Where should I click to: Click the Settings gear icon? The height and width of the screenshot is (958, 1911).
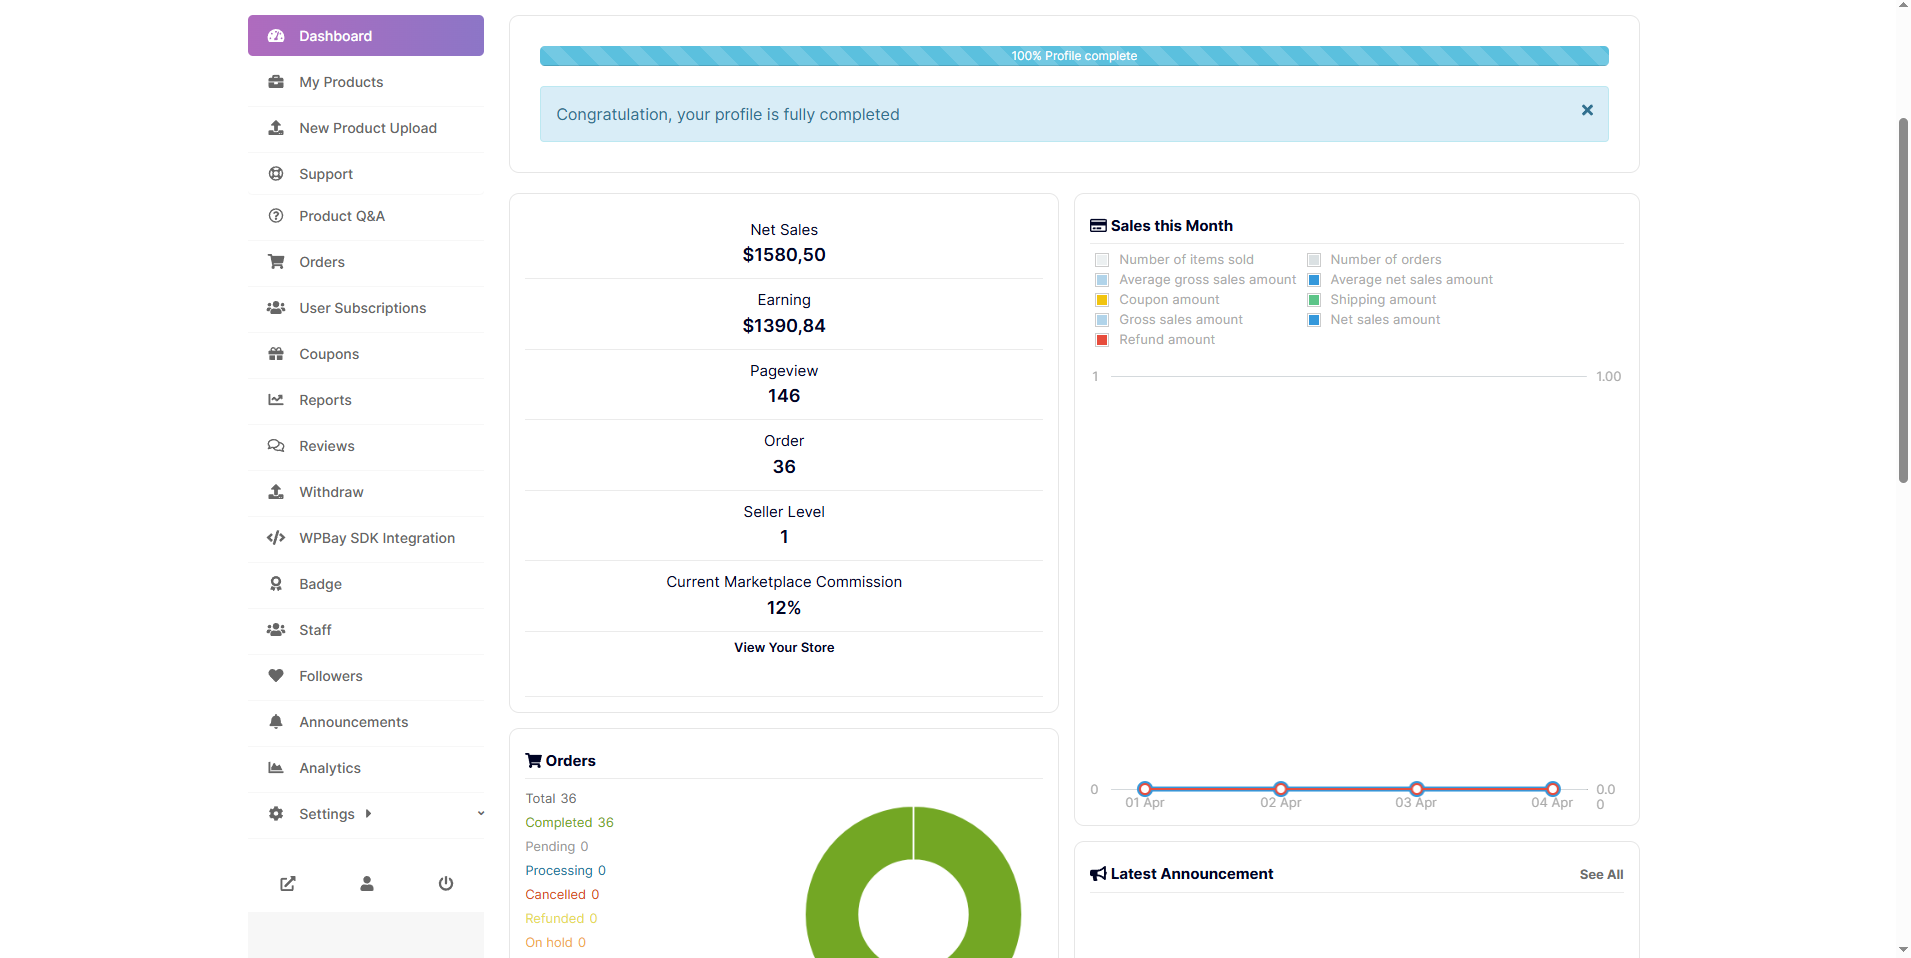(x=276, y=814)
